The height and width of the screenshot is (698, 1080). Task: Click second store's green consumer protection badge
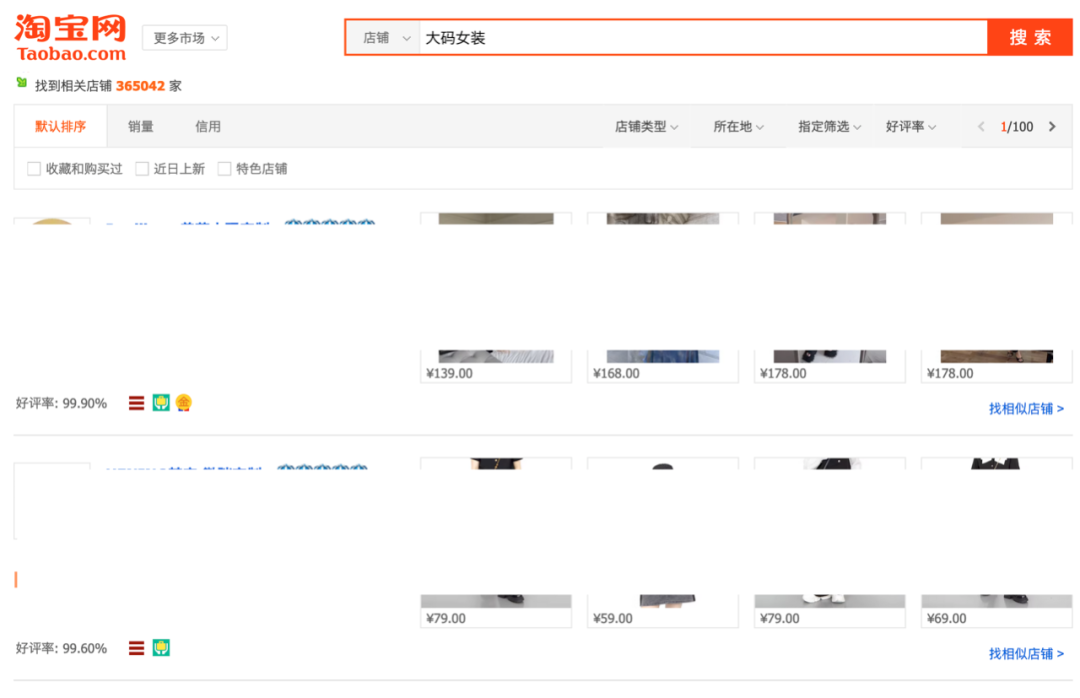pos(161,648)
